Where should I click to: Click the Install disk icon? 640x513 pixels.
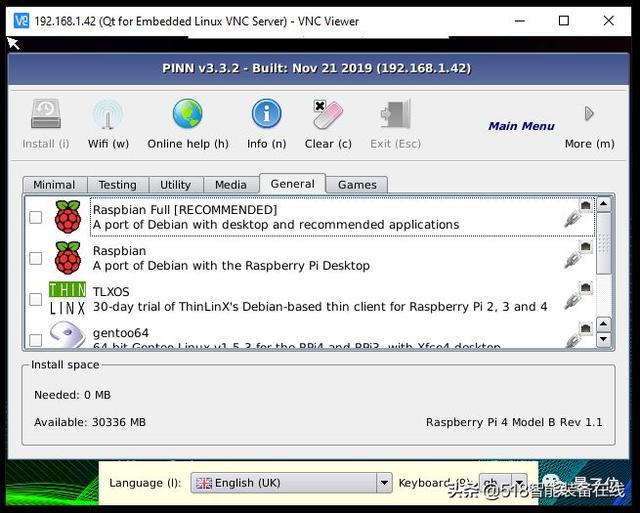click(46, 113)
